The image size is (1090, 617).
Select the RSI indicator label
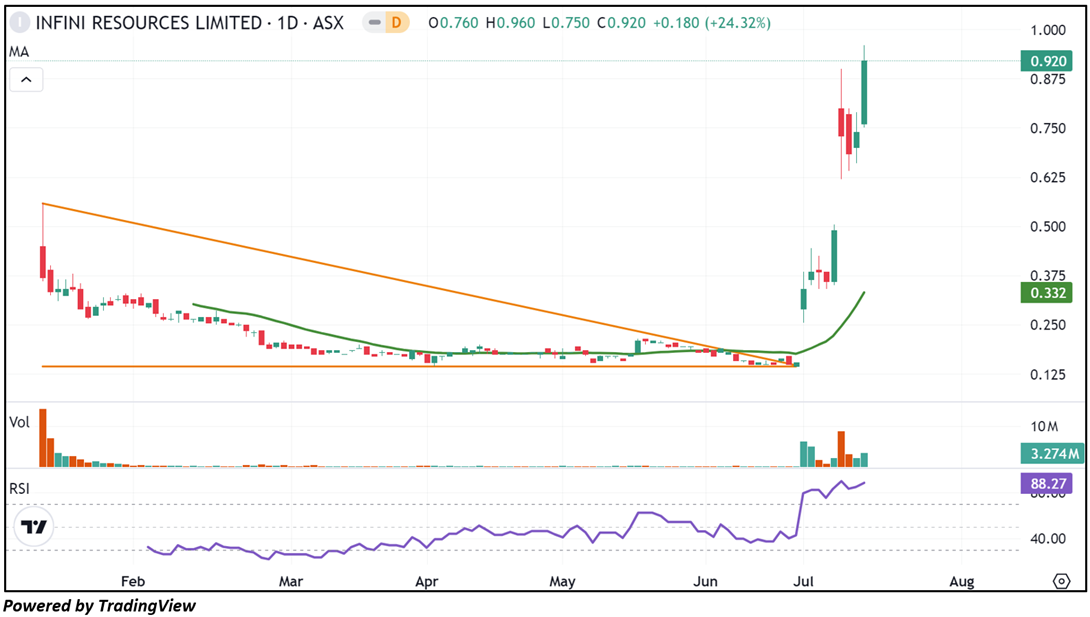click(x=19, y=488)
